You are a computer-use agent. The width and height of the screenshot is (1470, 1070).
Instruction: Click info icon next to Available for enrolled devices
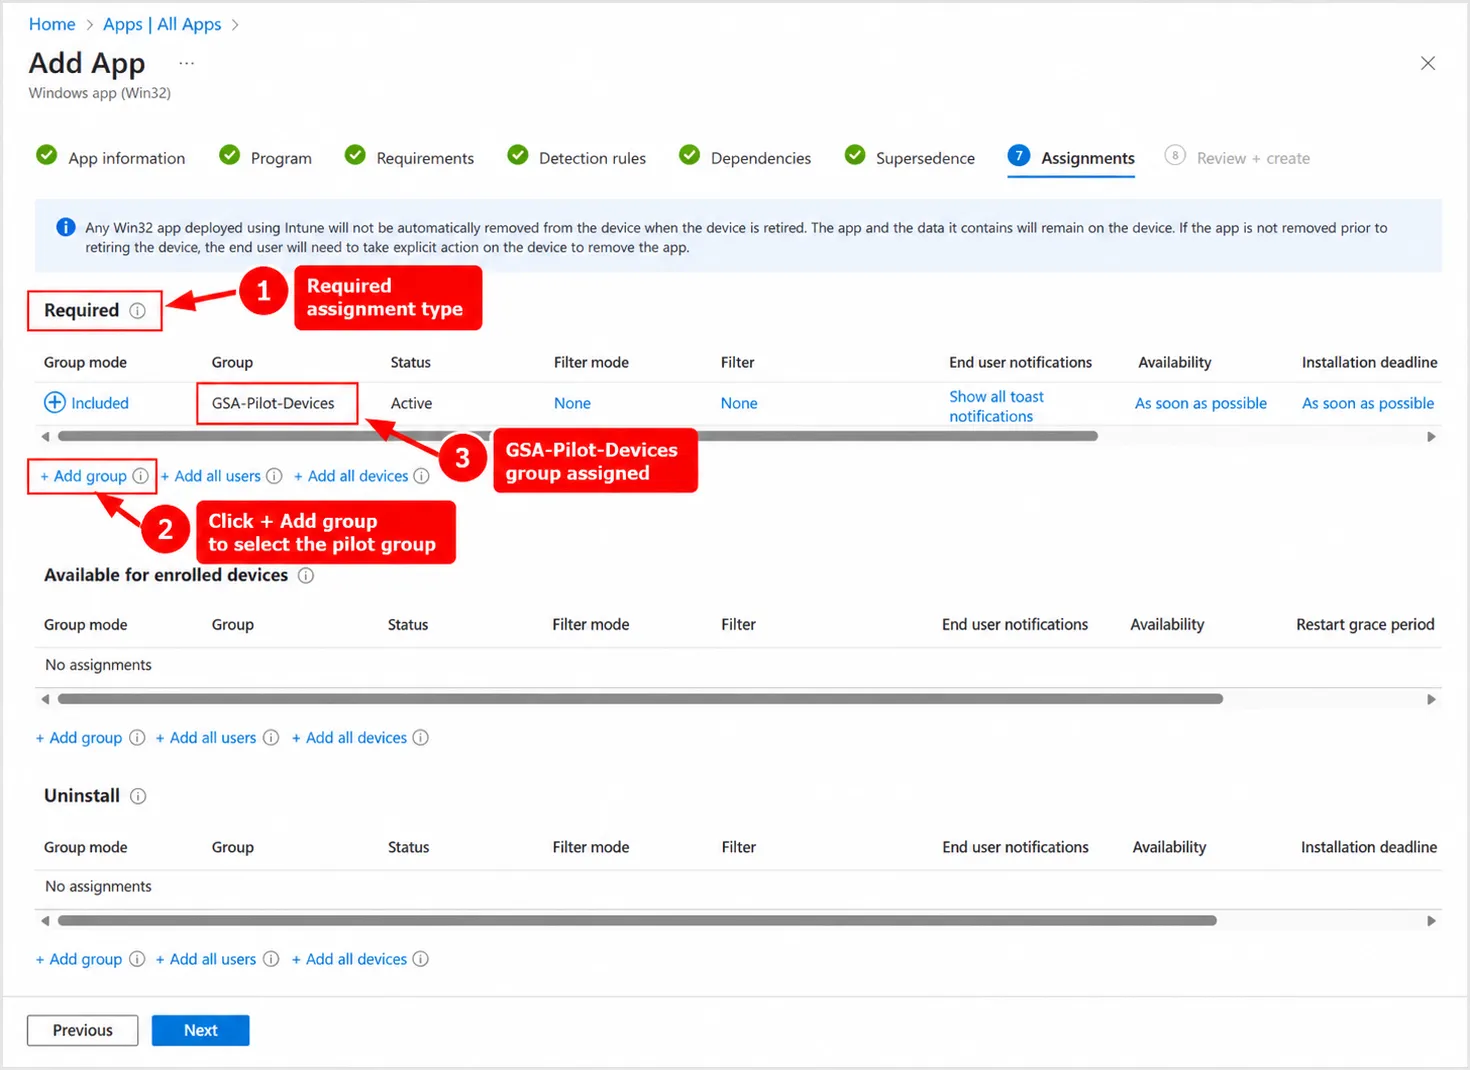(x=306, y=576)
